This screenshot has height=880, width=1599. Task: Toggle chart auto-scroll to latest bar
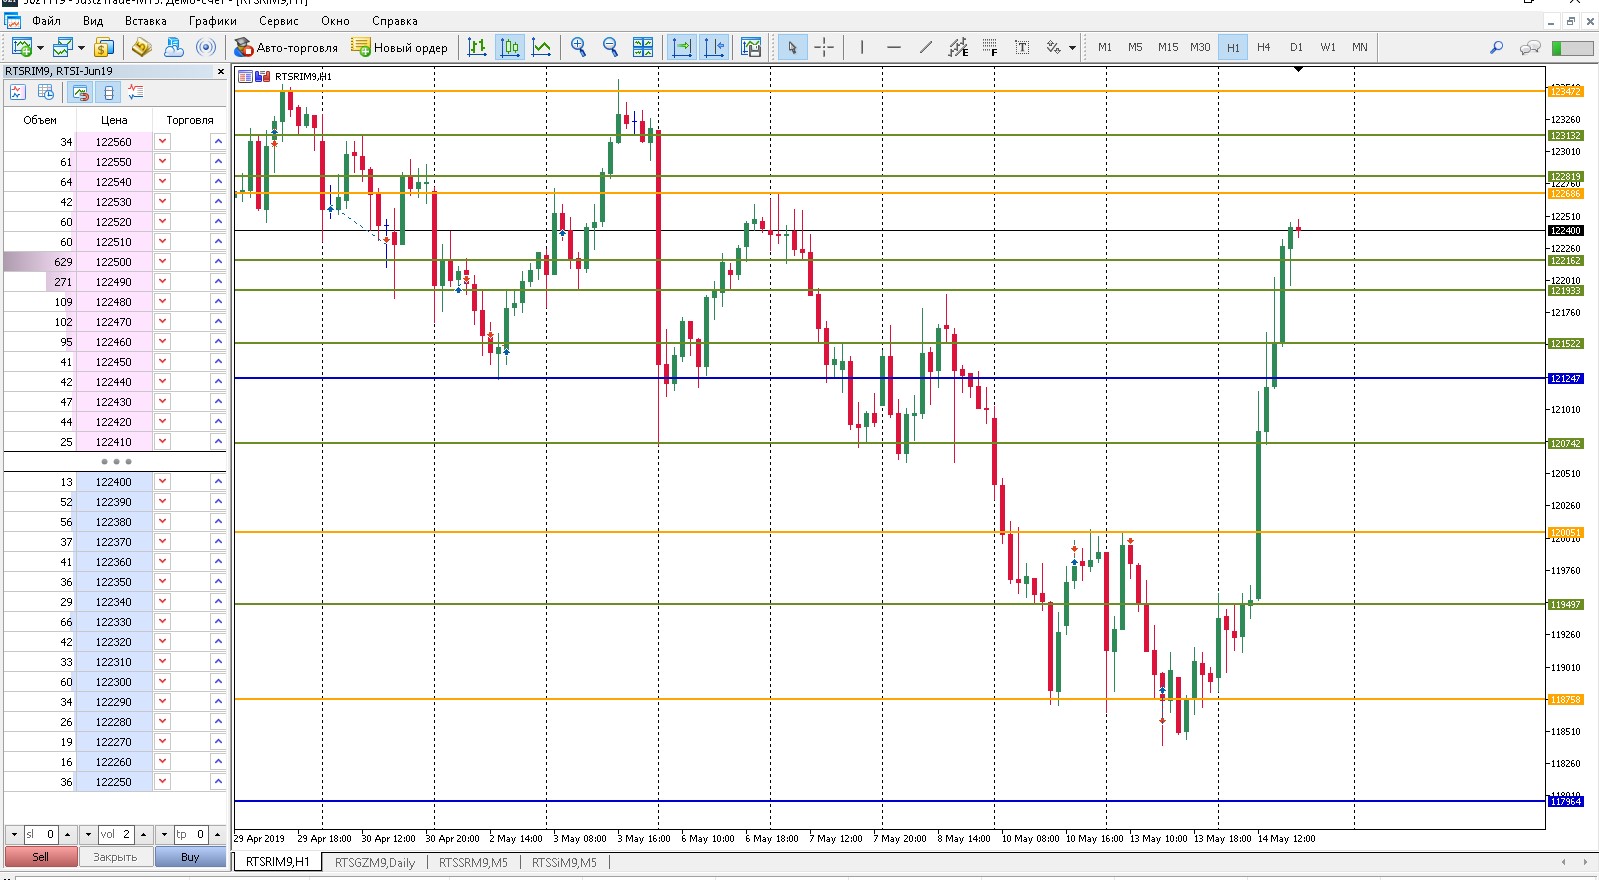click(x=682, y=47)
